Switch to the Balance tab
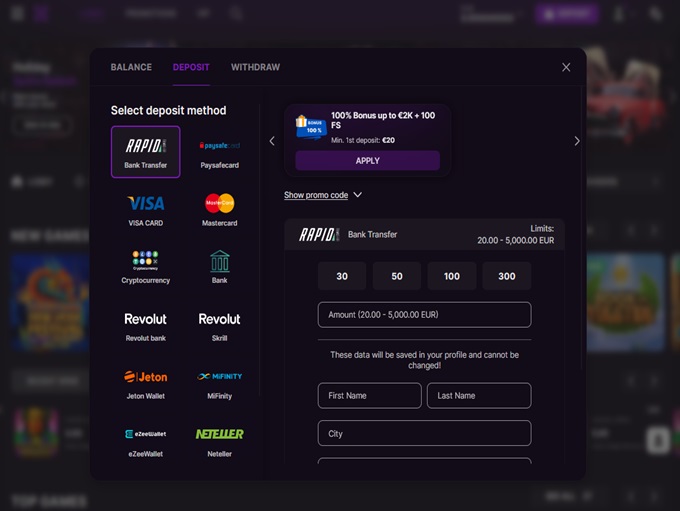Viewport: 680px width, 511px height. click(131, 67)
